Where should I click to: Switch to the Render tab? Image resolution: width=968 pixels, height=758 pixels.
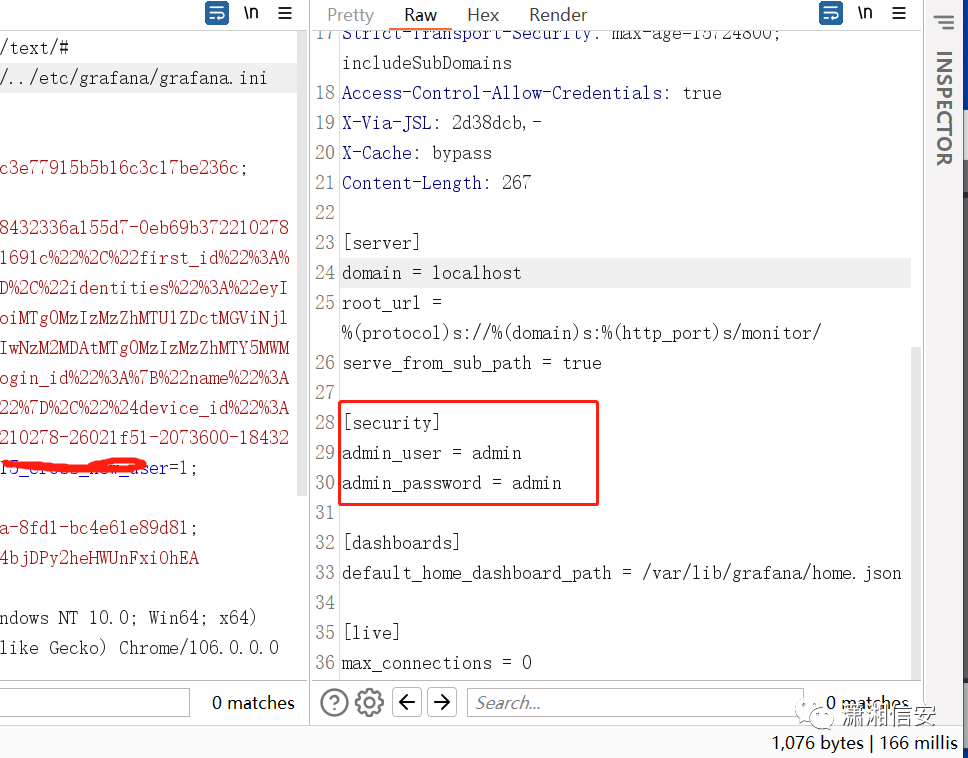click(557, 15)
